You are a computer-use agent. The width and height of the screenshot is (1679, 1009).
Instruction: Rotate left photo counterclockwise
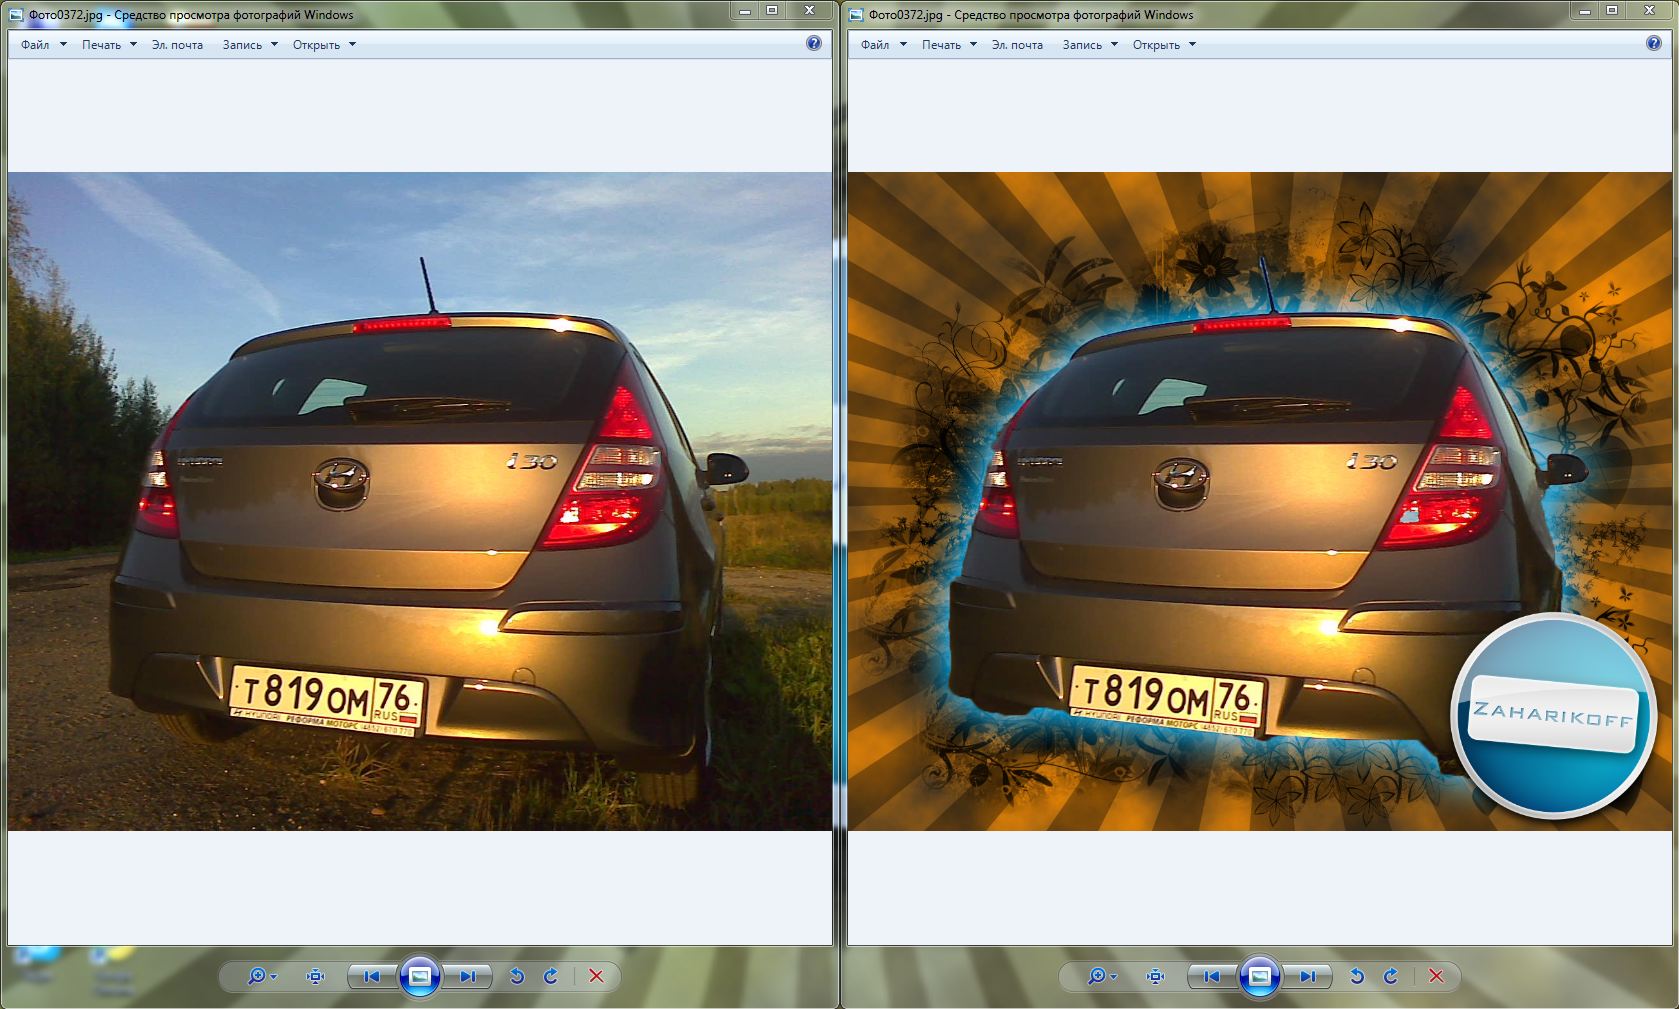click(517, 976)
